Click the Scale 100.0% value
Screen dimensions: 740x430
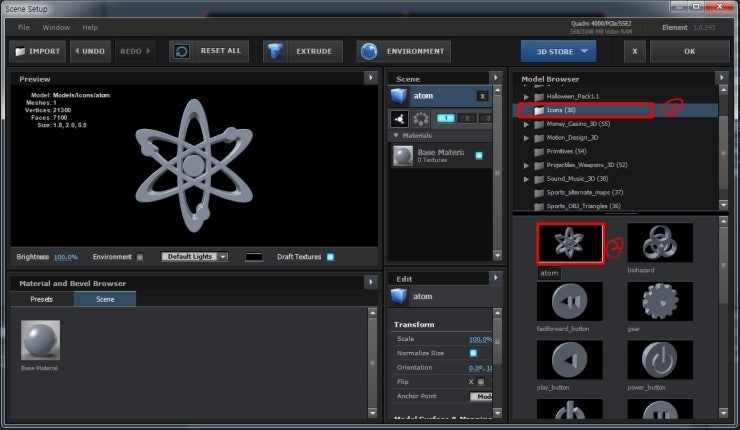(x=480, y=339)
